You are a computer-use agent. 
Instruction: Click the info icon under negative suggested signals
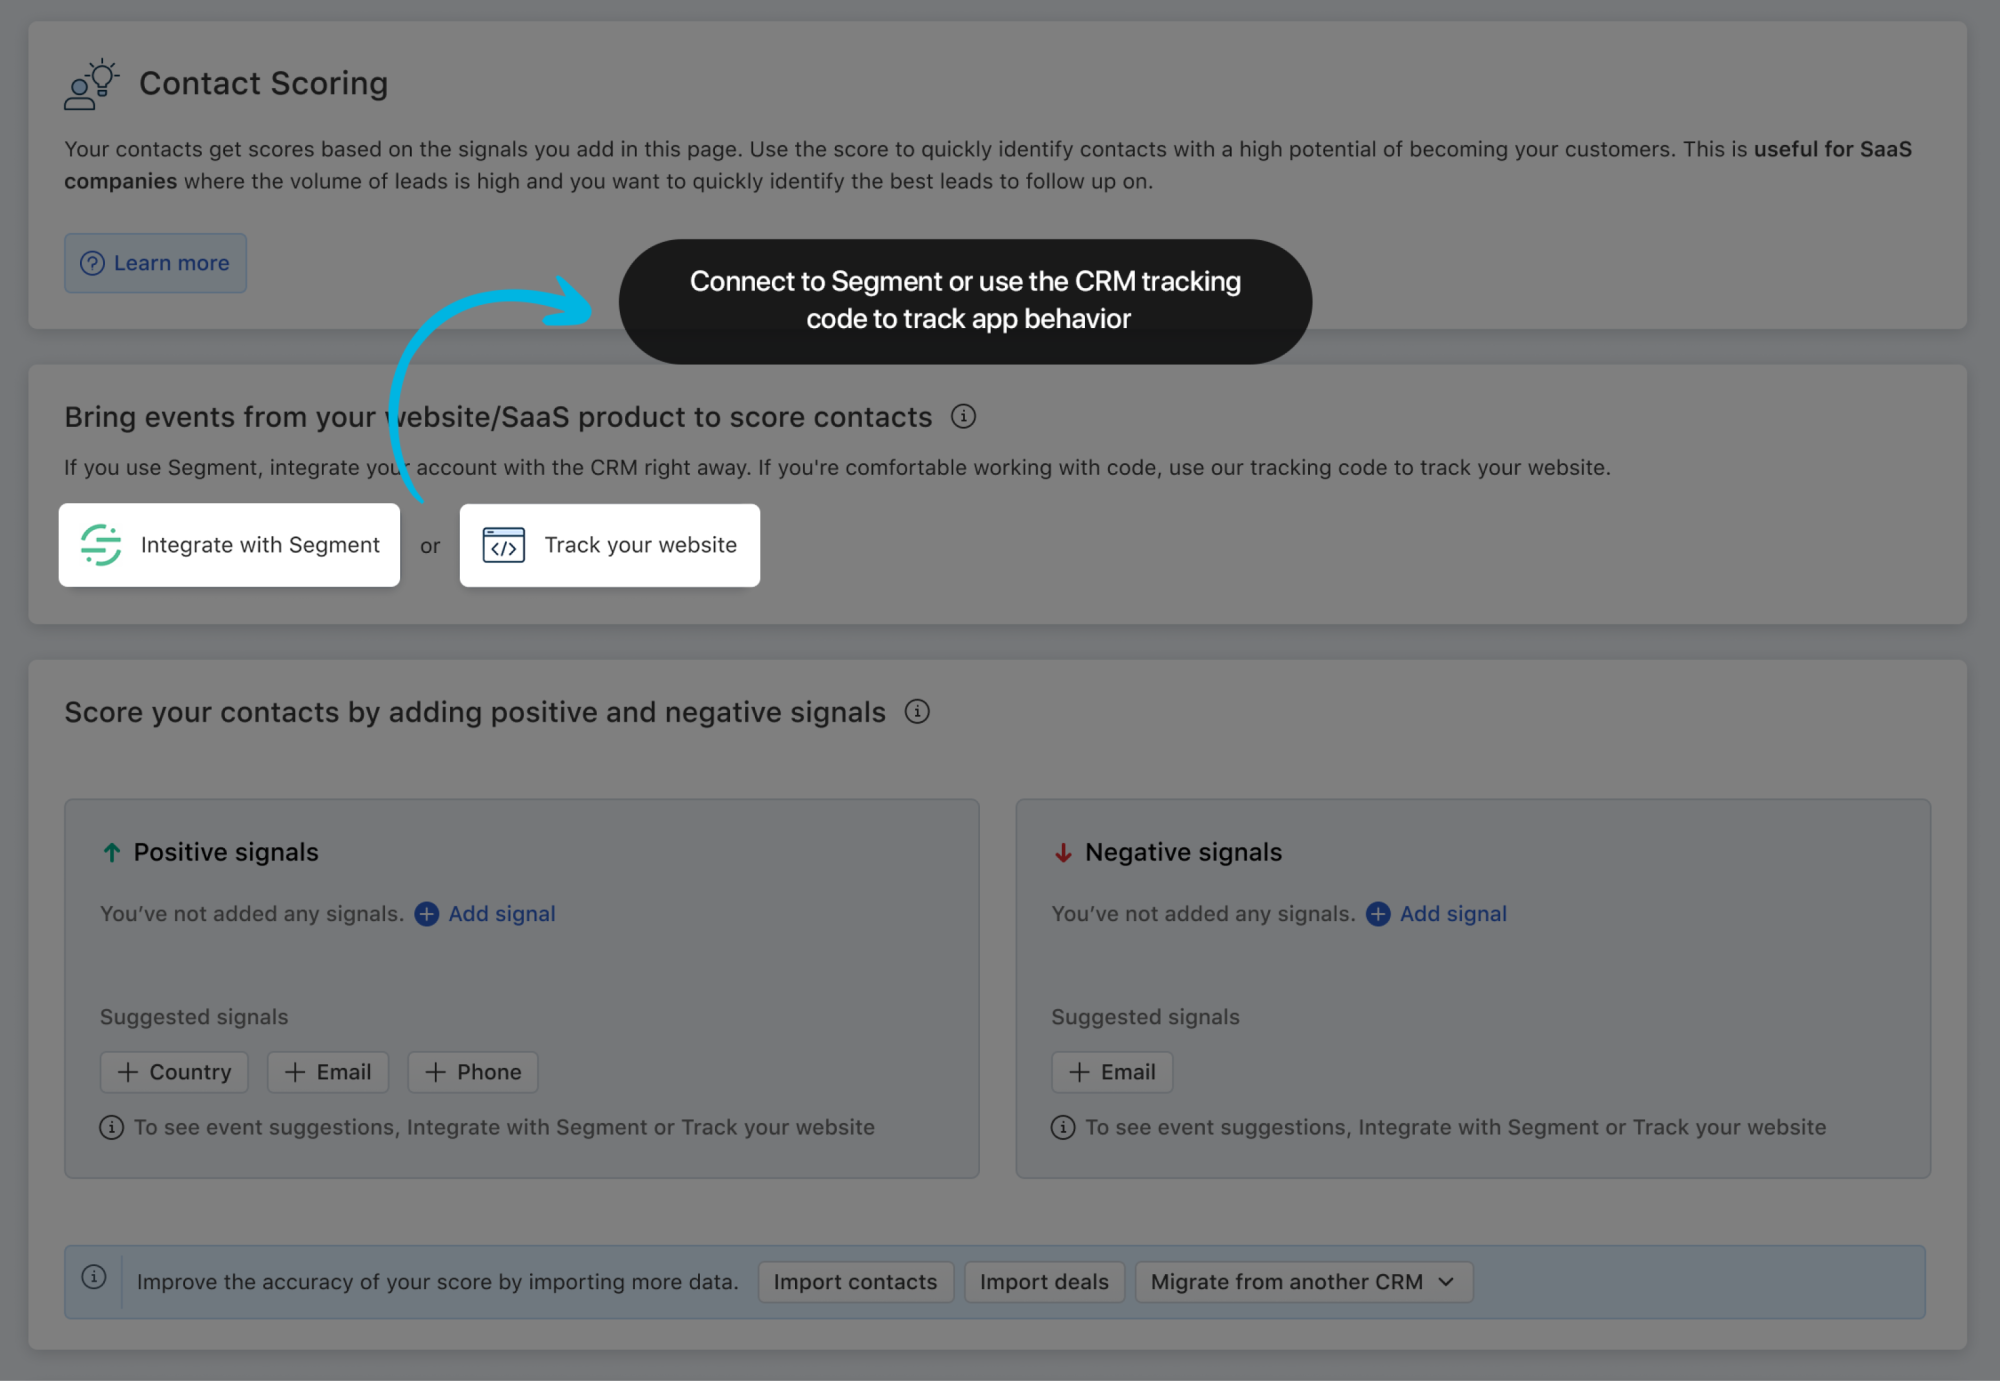tap(1062, 1127)
